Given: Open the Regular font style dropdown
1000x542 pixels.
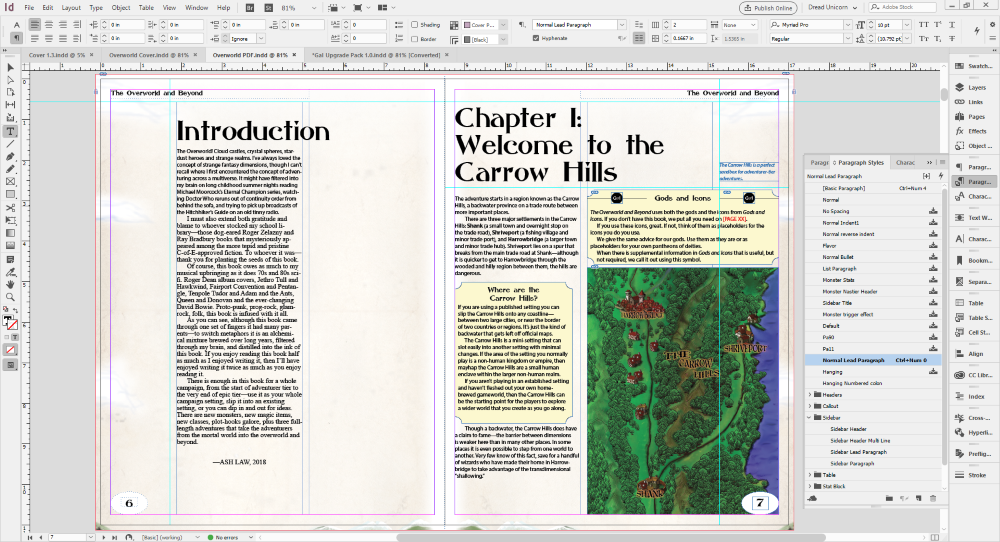Looking at the screenshot, I should (848, 39).
